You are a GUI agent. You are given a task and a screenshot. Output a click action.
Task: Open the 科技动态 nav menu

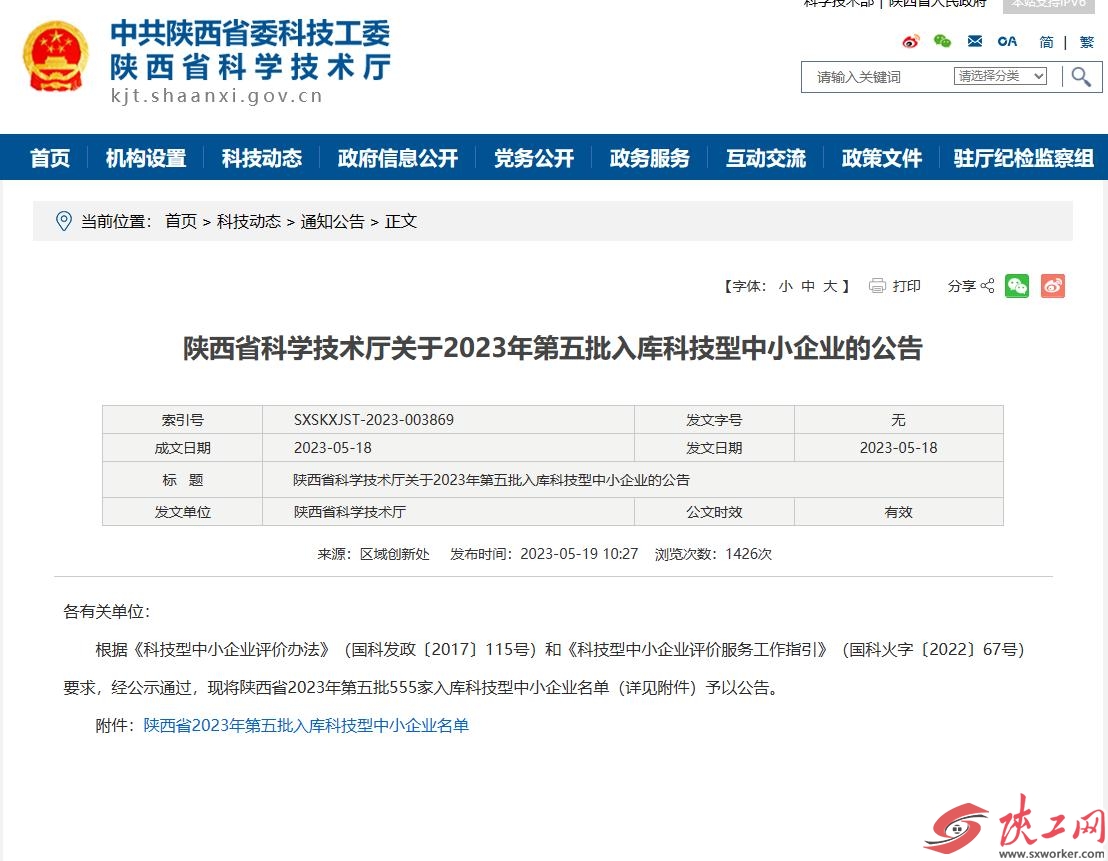tap(262, 158)
